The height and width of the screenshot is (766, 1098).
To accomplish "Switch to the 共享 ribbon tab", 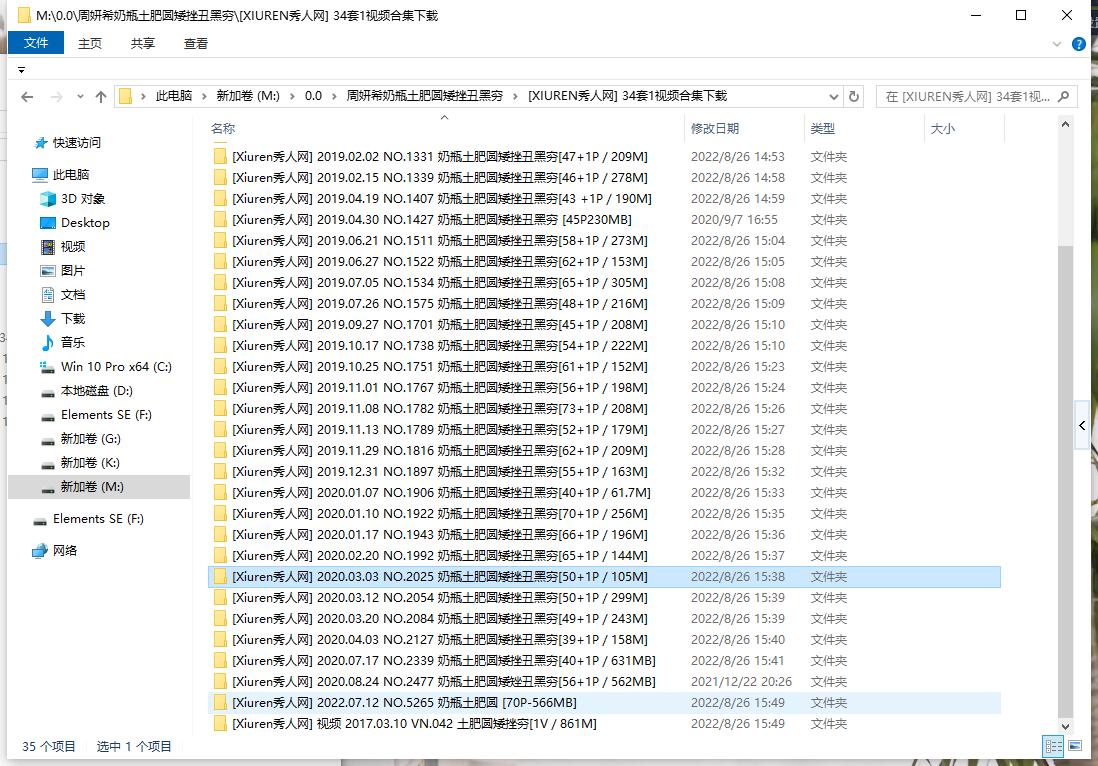I will pos(142,43).
